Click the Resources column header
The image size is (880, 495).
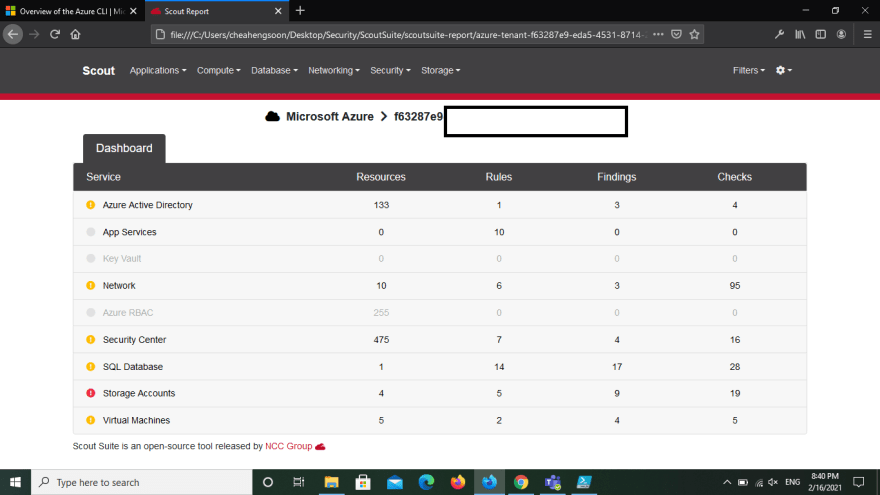click(381, 177)
